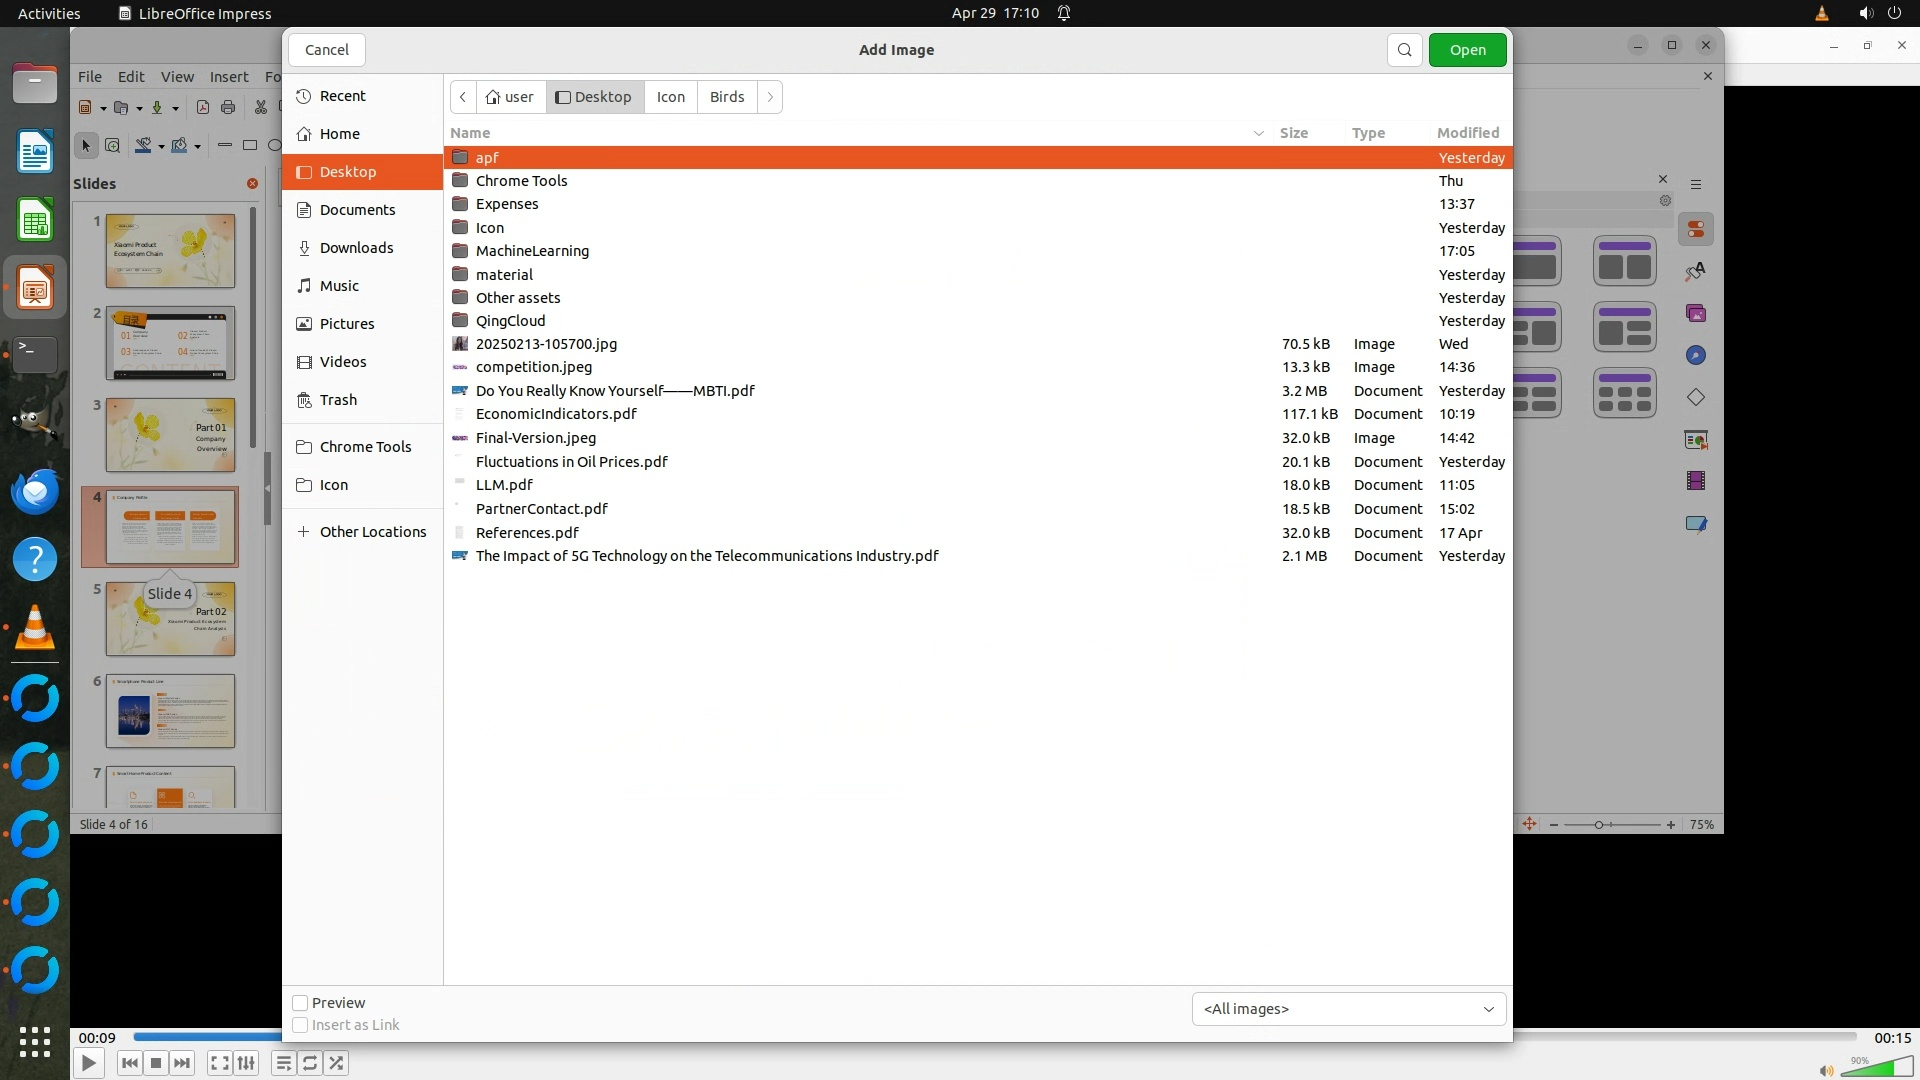This screenshot has width=1920, height=1080.
Task: Toggle fullscreen in the video player
Action: point(220,1063)
